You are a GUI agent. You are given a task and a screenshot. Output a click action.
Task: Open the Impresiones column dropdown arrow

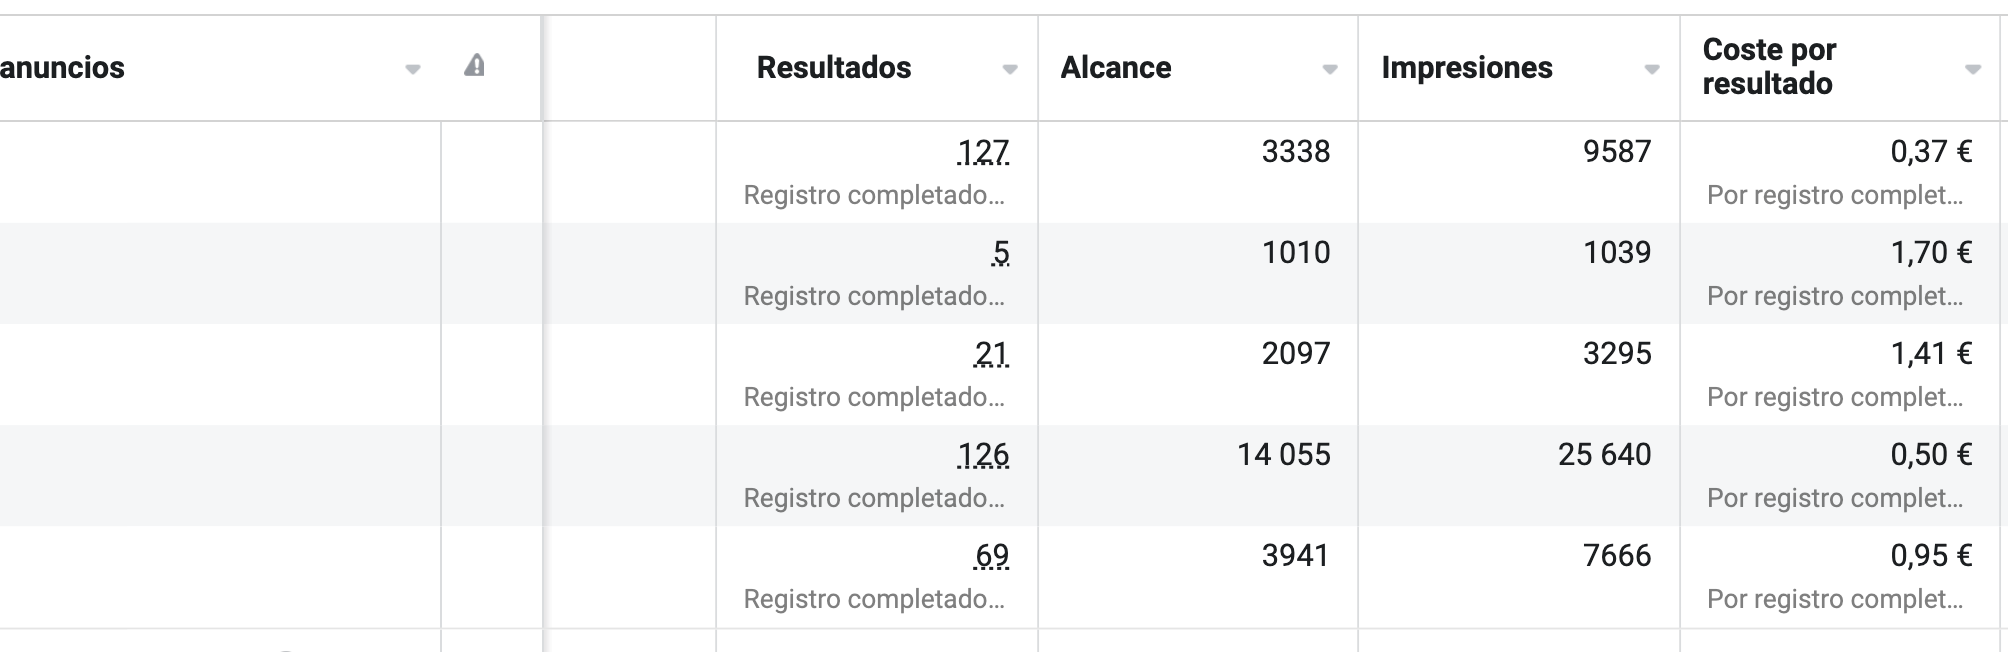pos(1652,69)
